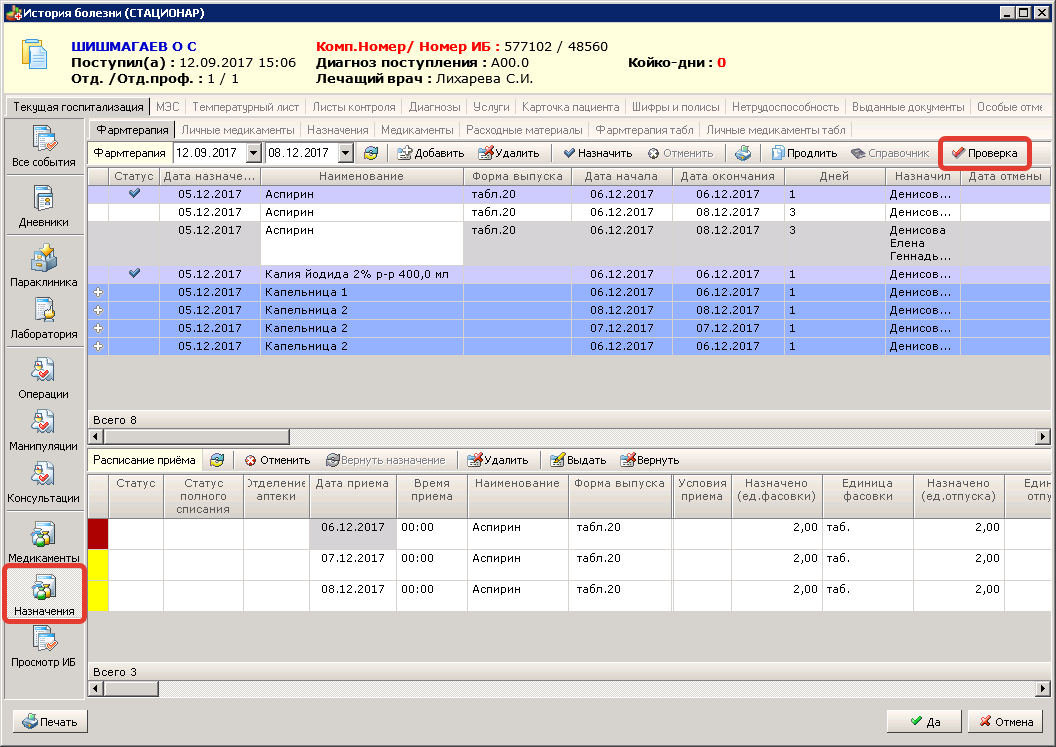The height and width of the screenshot is (747, 1056).
Task: Click the printer icon in Фармтерапия toolbar
Action: 743,153
